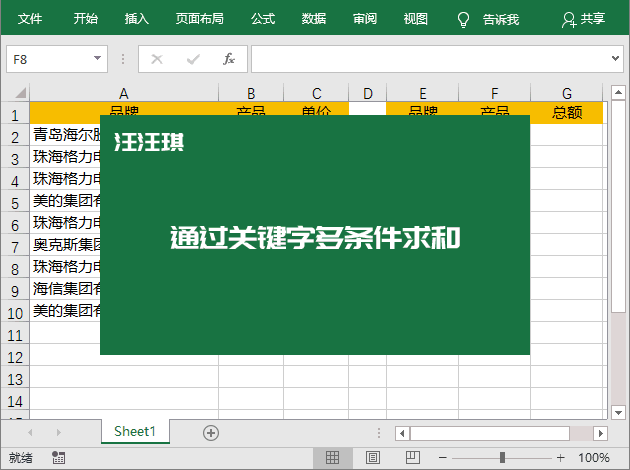Click the Tell Me lightbulb icon
Image resolution: width=630 pixels, height=470 pixels.
coord(463,19)
